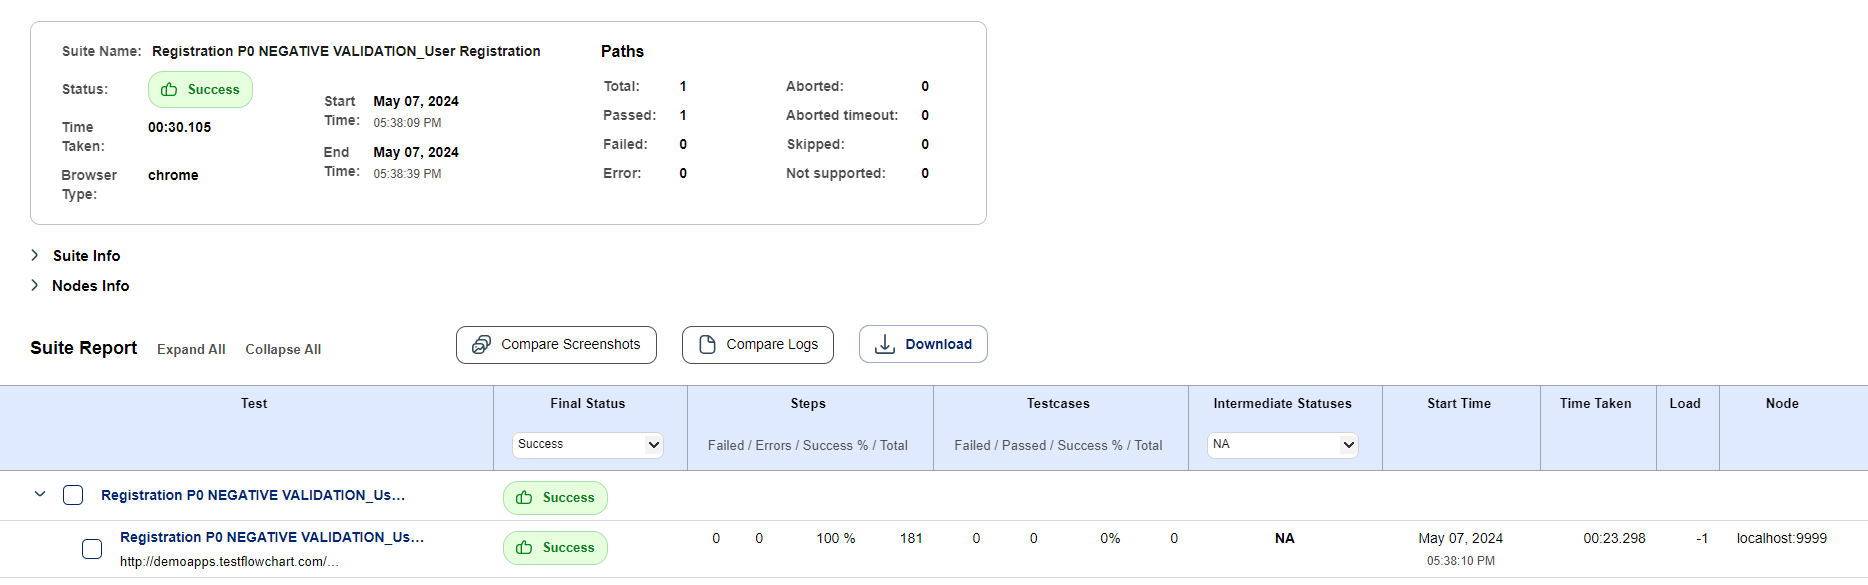Click the Compare Logs document icon
Image resolution: width=1868 pixels, height=585 pixels.
(x=707, y=345)
